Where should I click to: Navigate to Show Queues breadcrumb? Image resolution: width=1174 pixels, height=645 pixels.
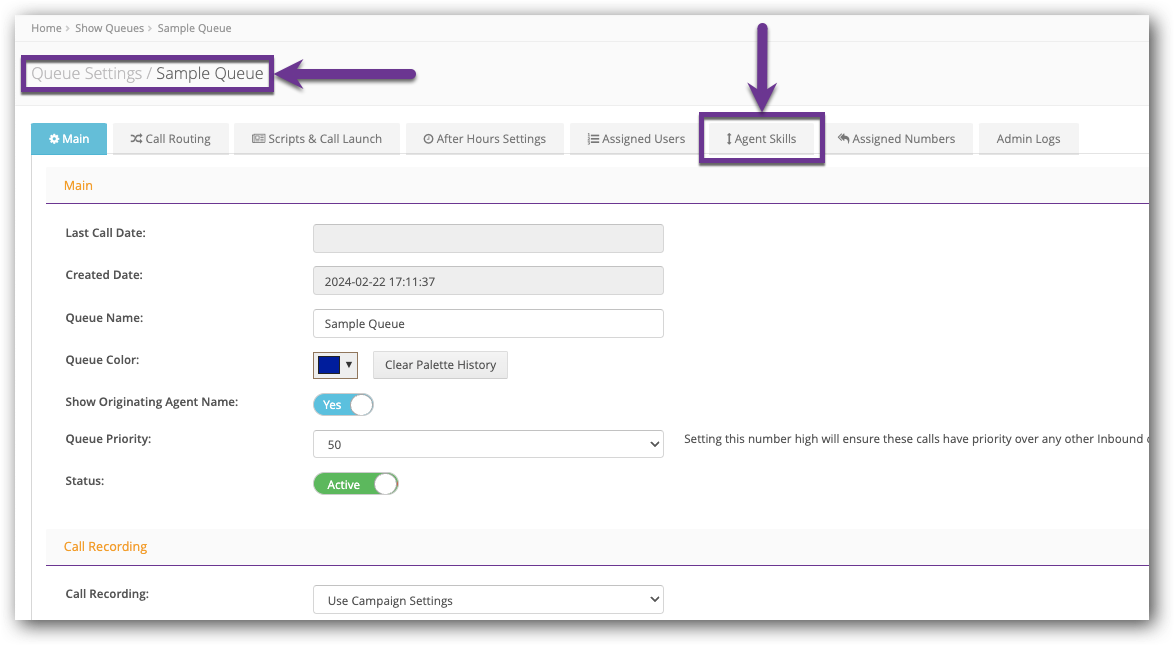click(109, 28)
